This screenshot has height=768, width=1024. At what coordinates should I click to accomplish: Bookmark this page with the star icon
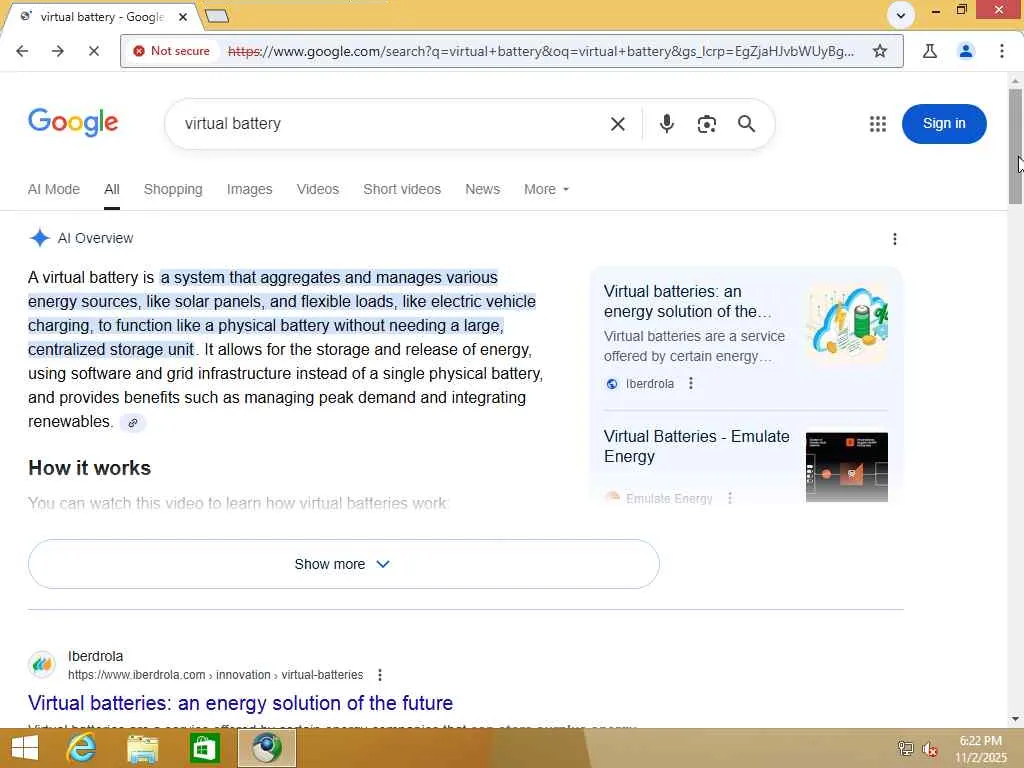pos(880,51)
